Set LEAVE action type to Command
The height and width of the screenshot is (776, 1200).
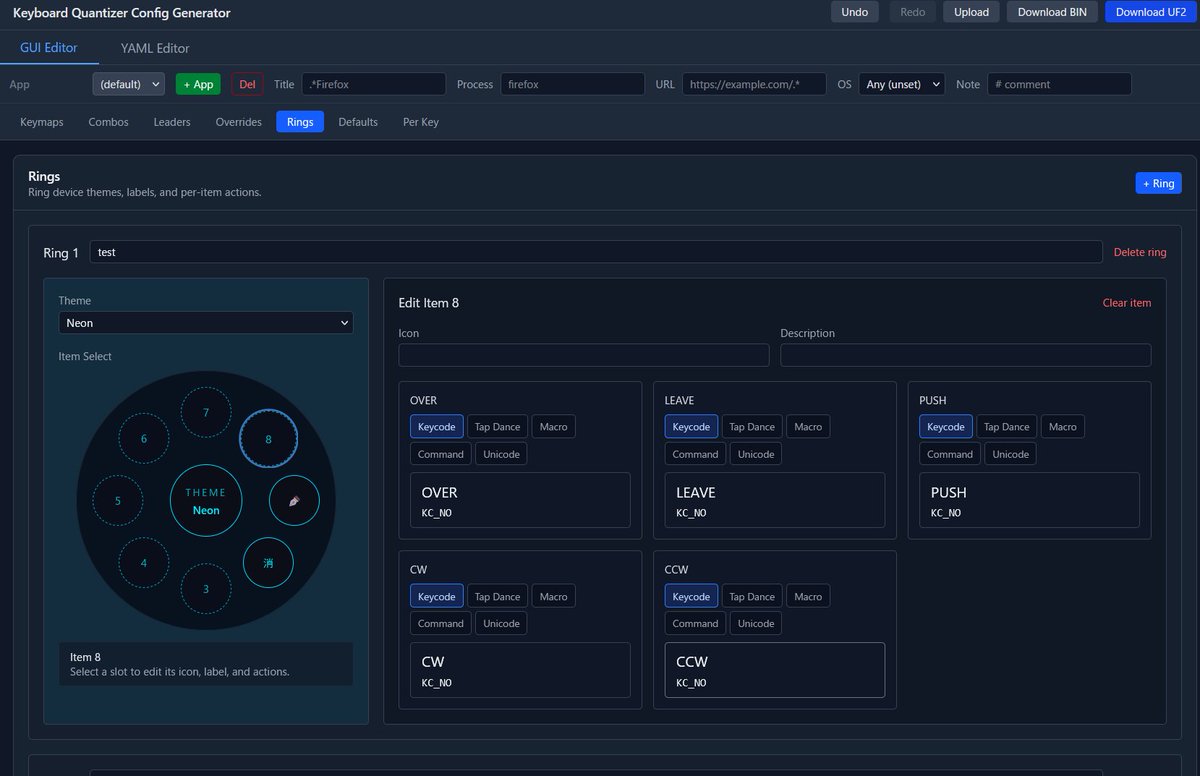coord(695,454)
